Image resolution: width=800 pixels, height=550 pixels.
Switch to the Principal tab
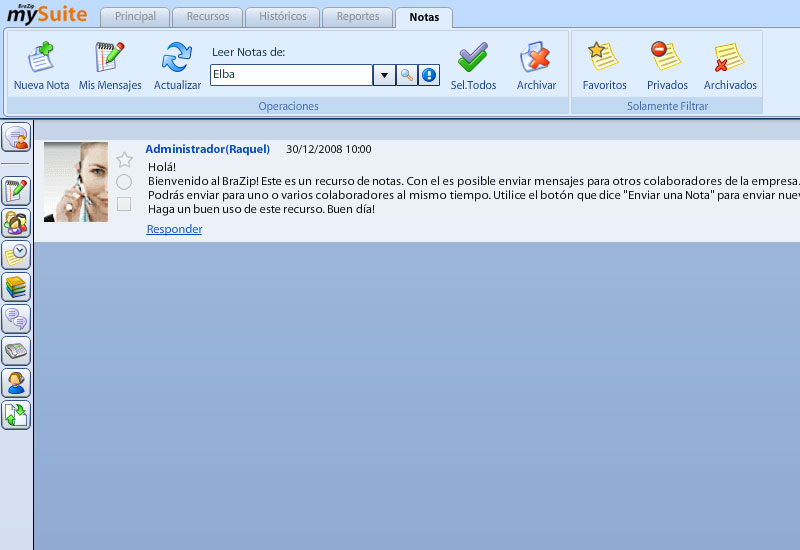pos(135,17)
